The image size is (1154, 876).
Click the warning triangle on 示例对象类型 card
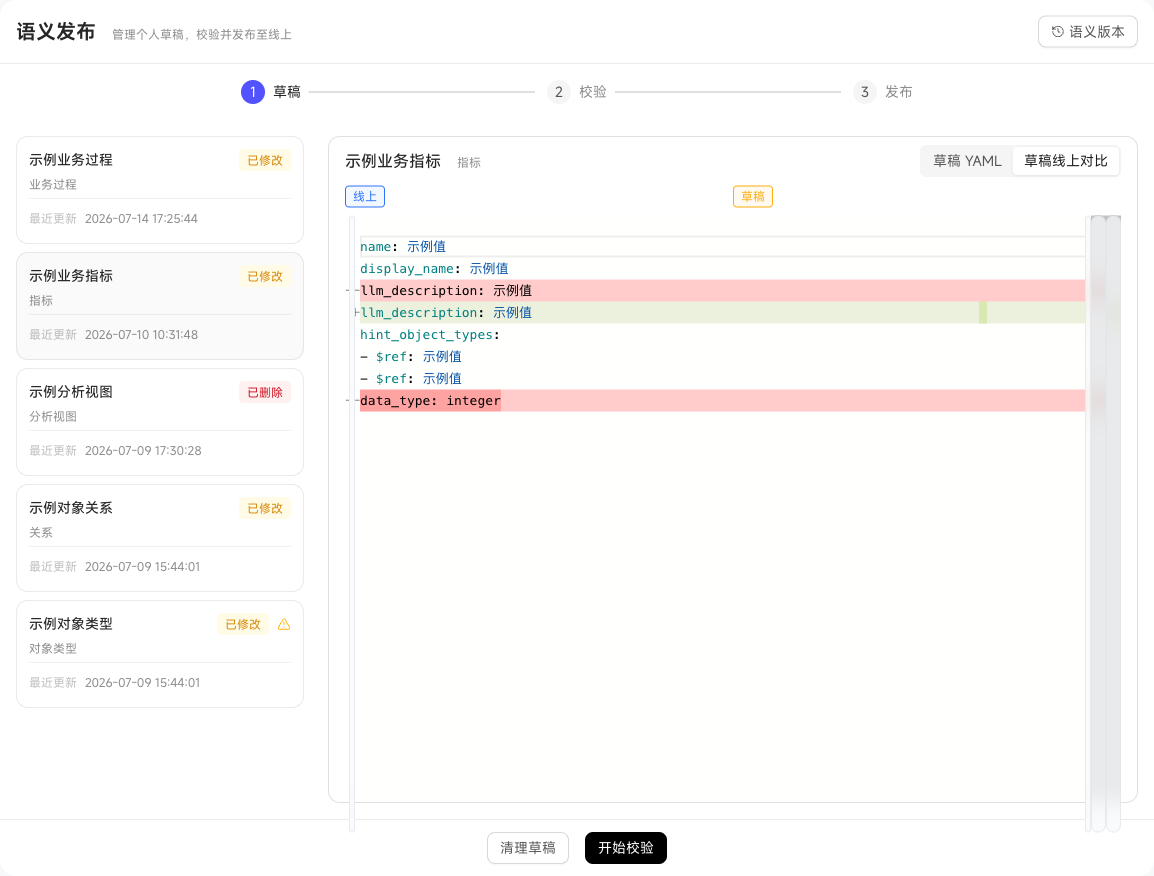pyautogui.click(x=284, y=624)
